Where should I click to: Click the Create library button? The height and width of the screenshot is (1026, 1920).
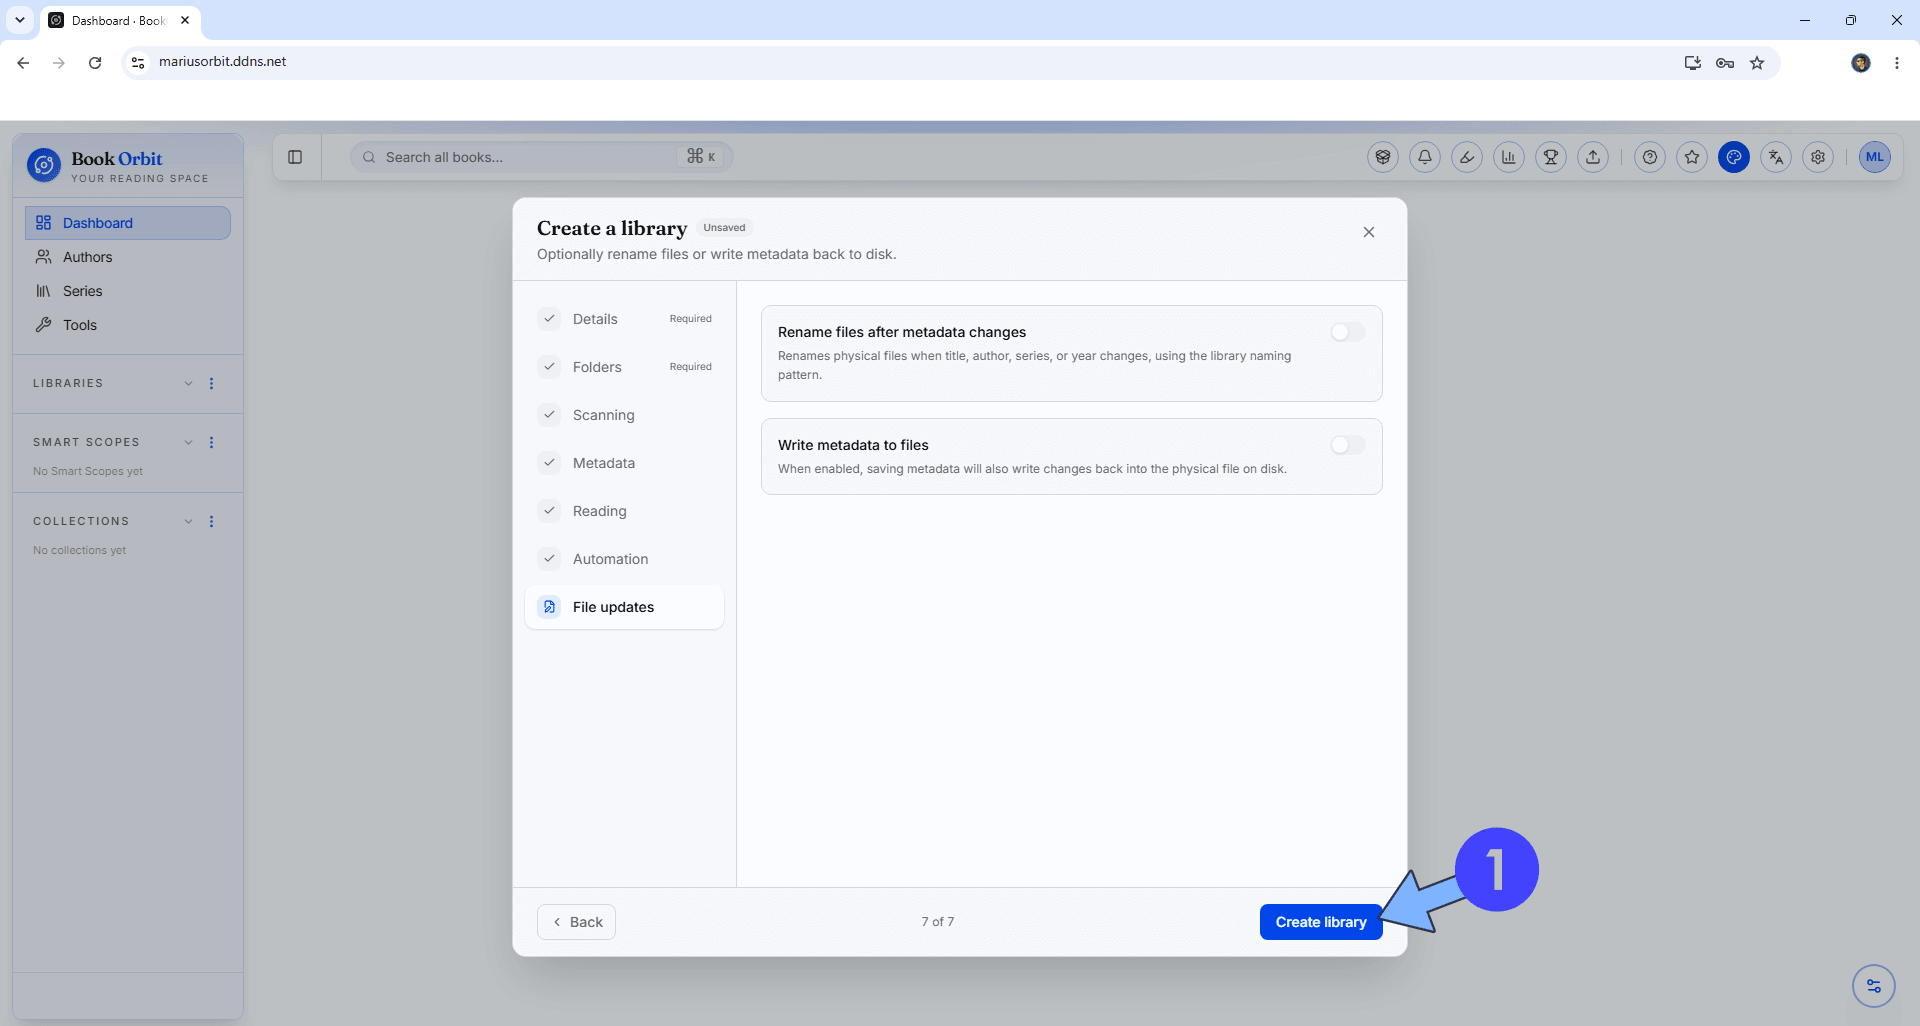(1320, 922)
